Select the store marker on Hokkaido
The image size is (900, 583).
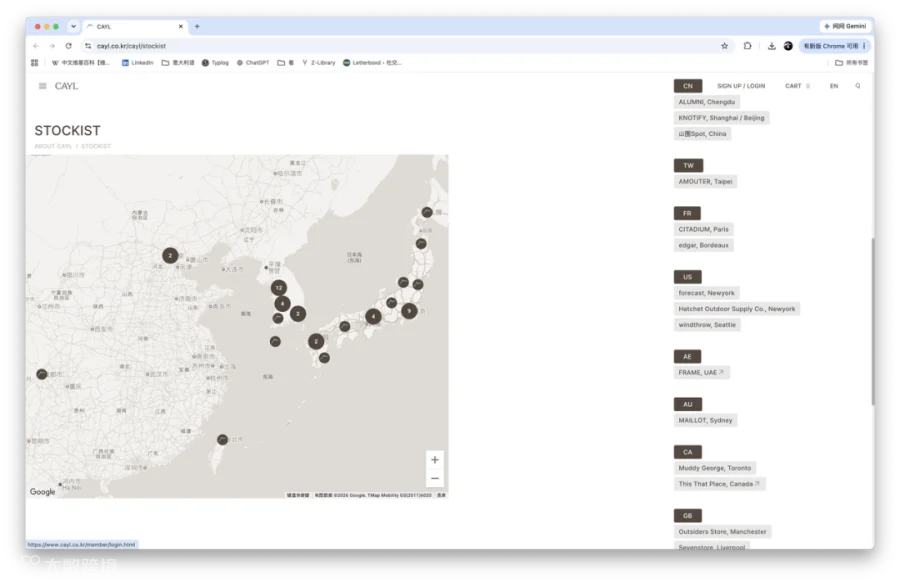click(427, 212)
